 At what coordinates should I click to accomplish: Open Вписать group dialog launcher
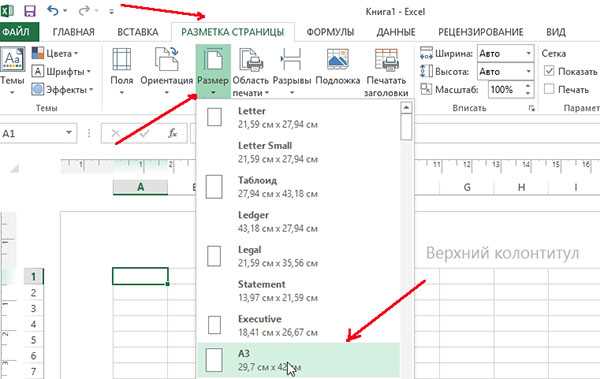click(532, 108)
